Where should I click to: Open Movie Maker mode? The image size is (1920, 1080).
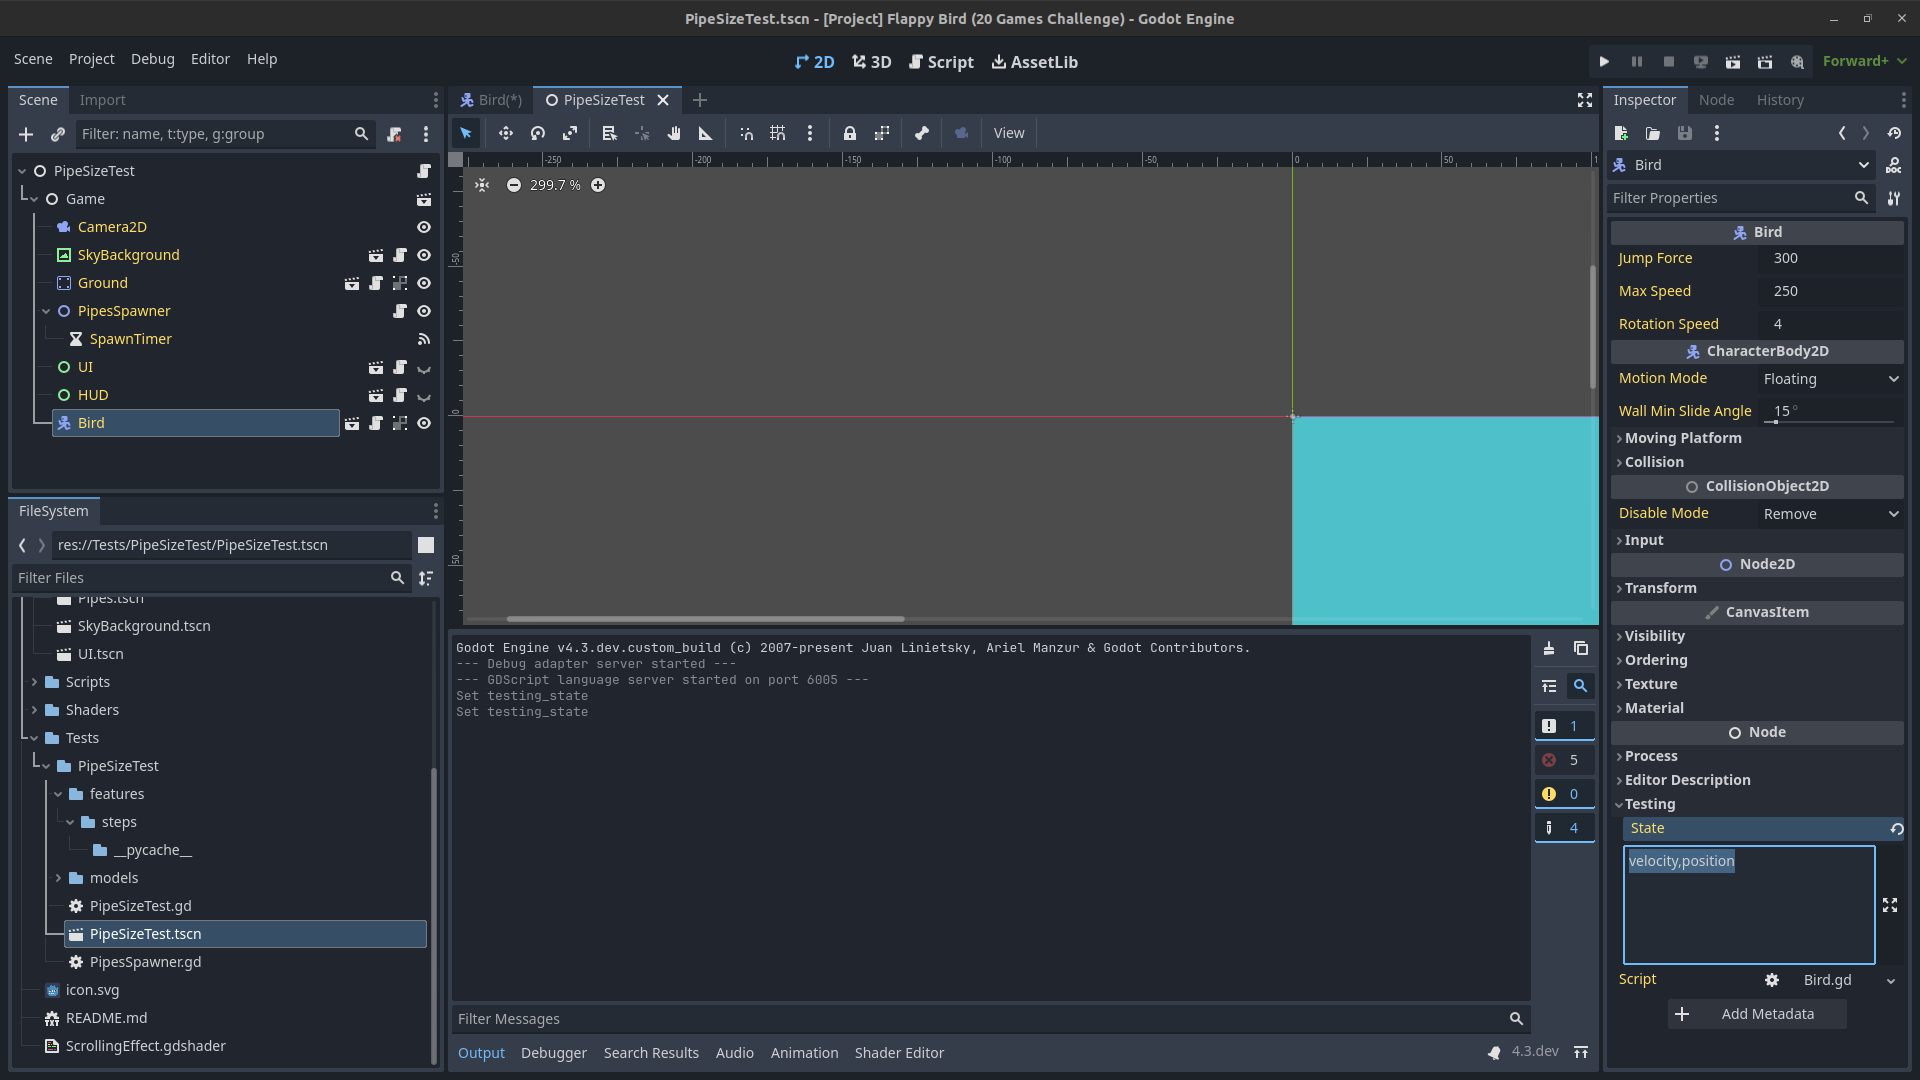tap(1797, 62)
